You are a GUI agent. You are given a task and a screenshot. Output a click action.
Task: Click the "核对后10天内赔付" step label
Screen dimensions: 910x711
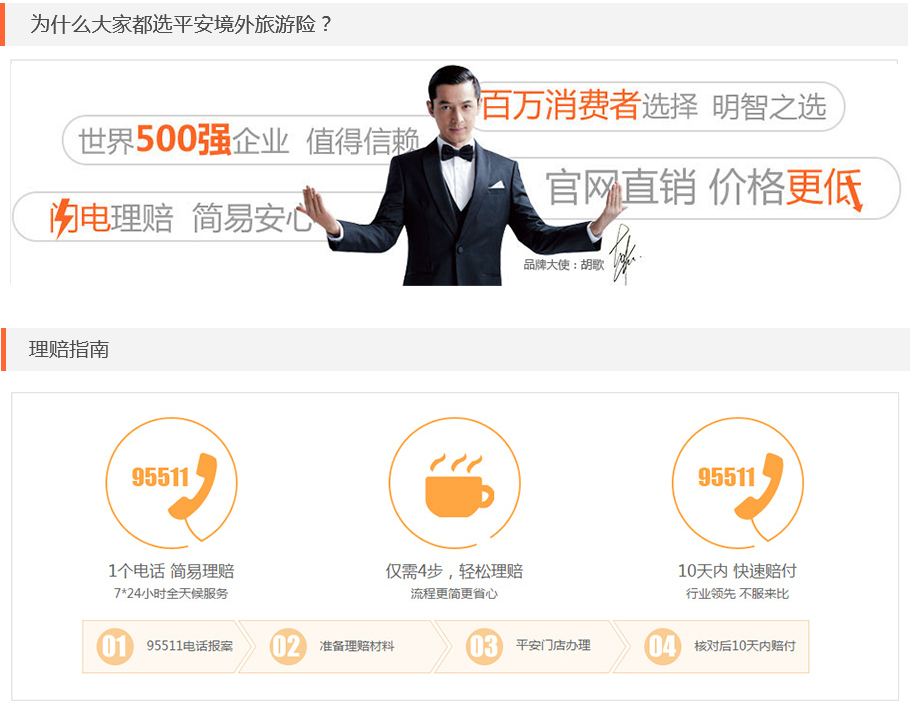pyautogui.click(x=745, y=646)
